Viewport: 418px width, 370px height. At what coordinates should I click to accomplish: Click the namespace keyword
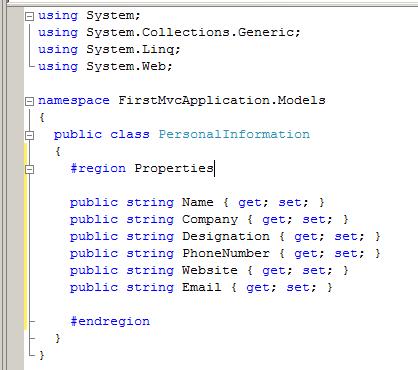coord(74,101)
